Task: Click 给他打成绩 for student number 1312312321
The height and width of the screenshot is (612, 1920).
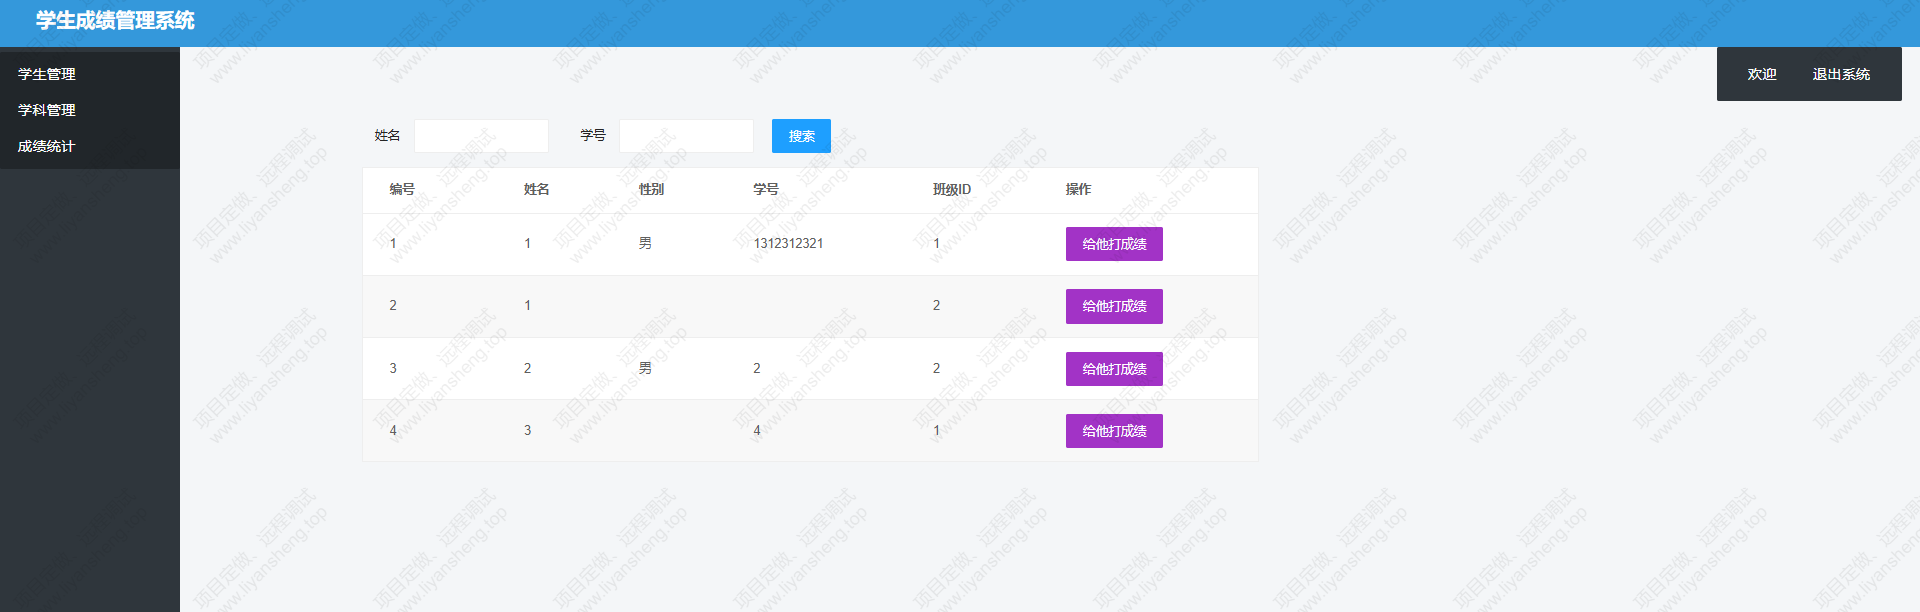Action: (1114, 244)
